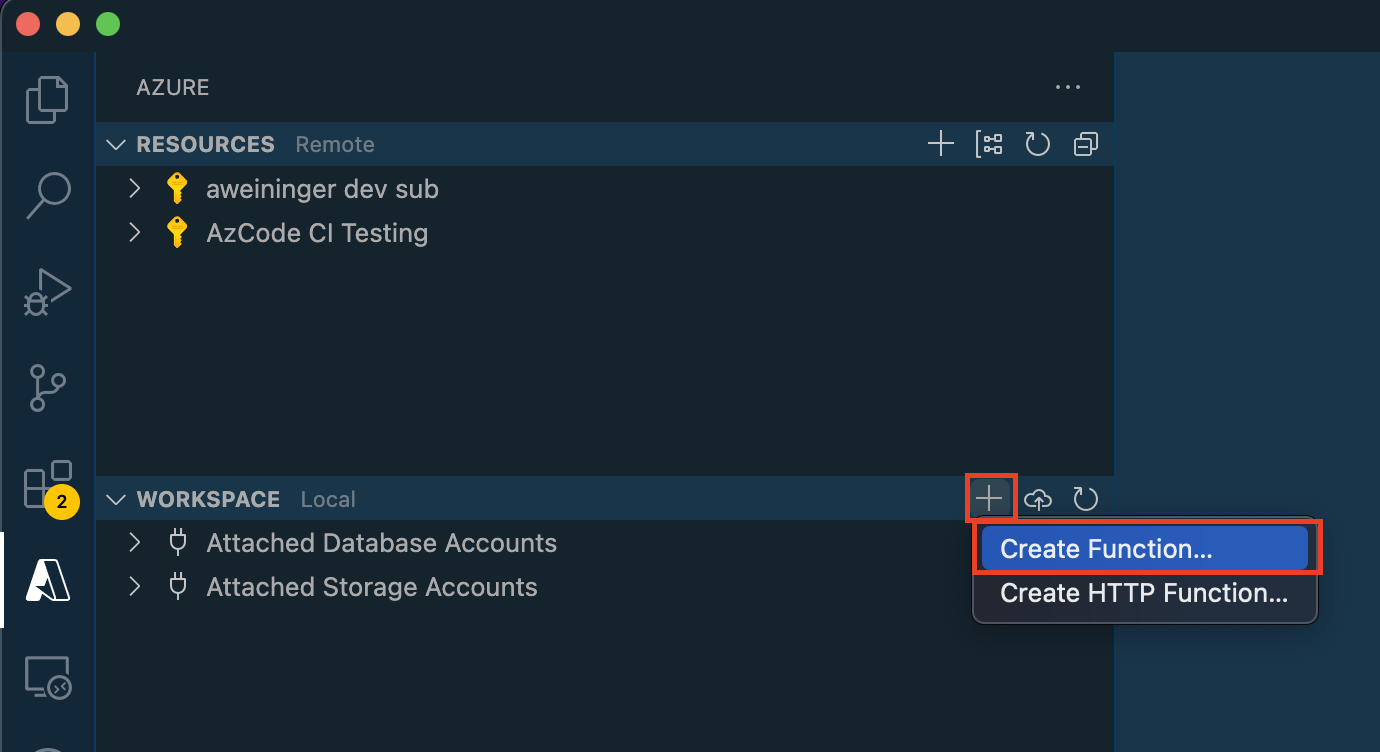
Task: Open Source Control view
Action: tap(47, 387)
